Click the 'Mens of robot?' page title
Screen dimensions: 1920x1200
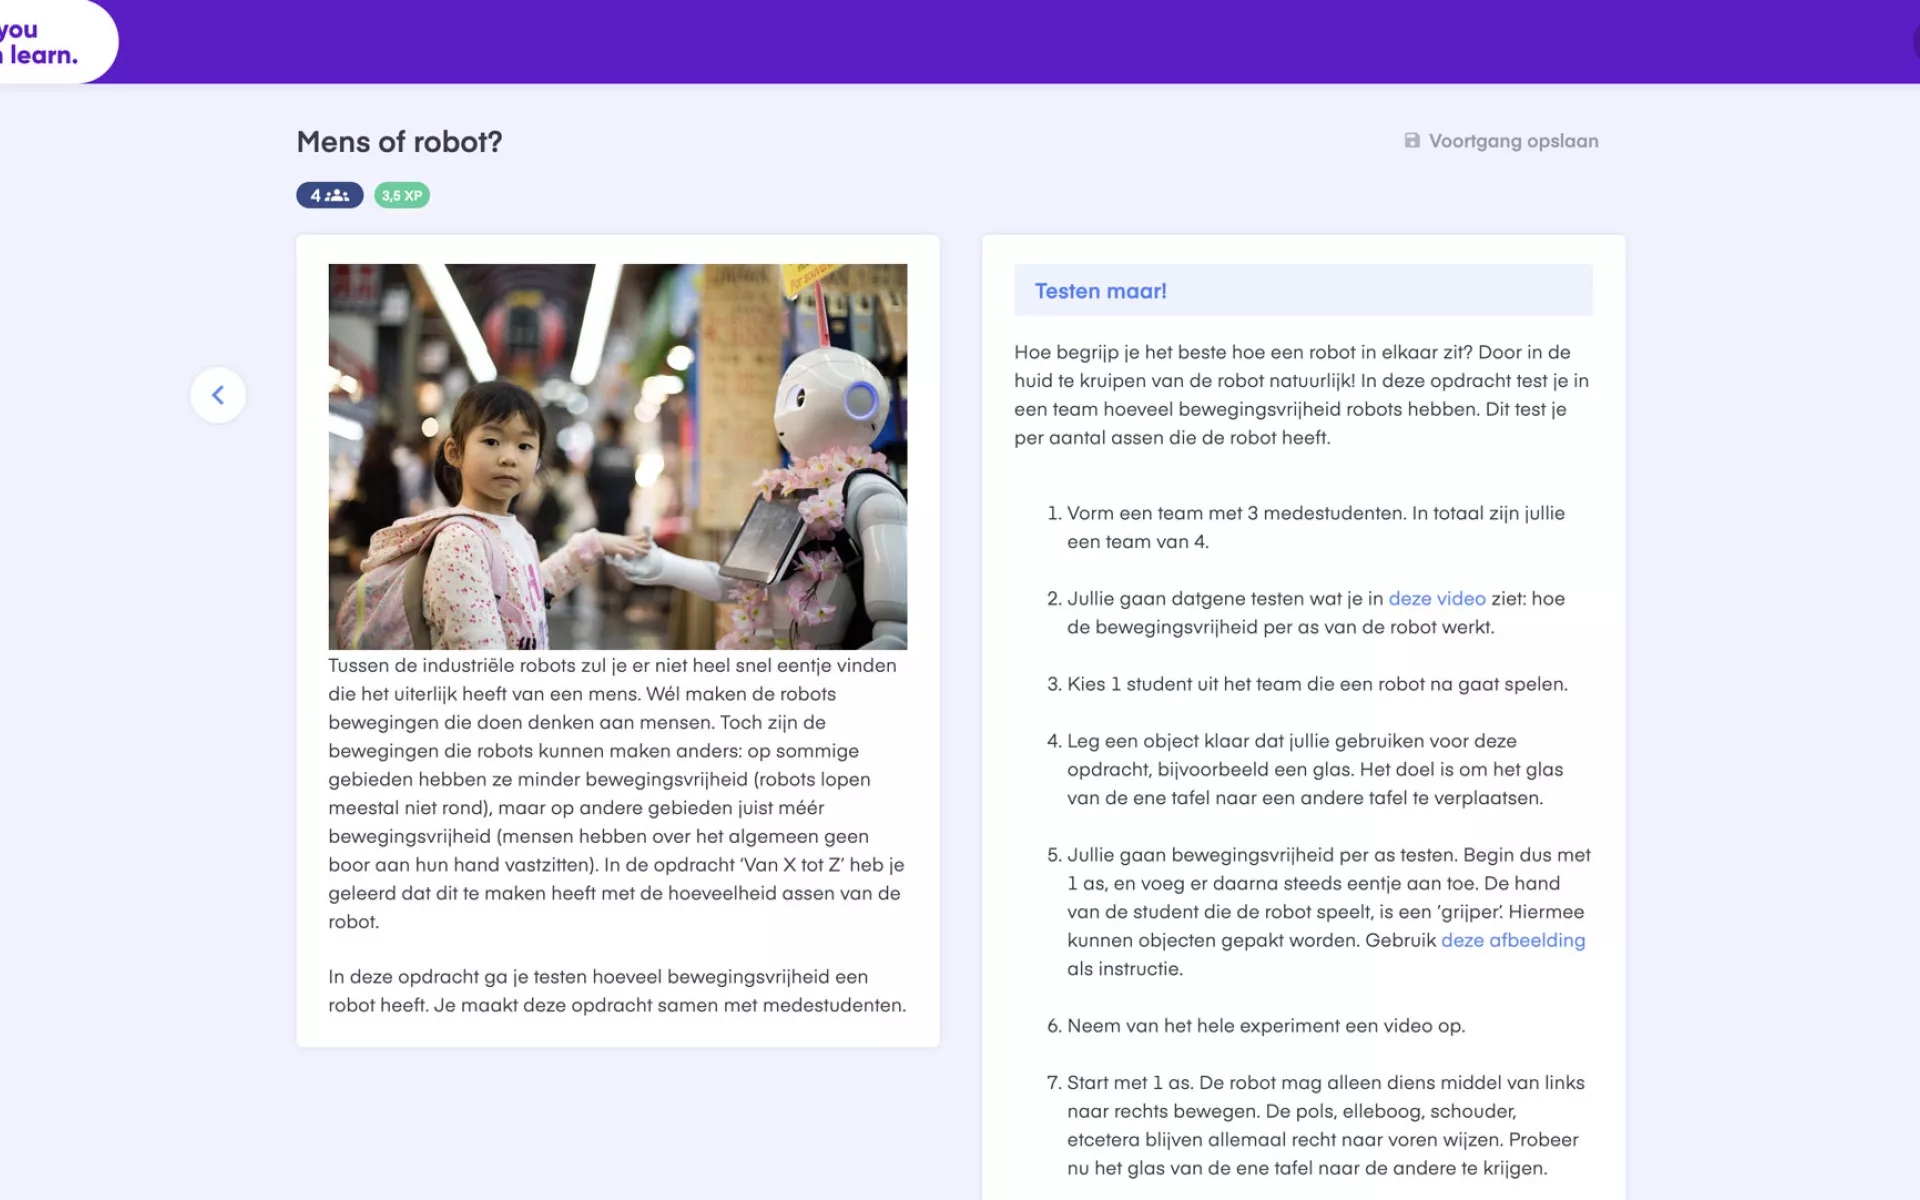point(399,142)
